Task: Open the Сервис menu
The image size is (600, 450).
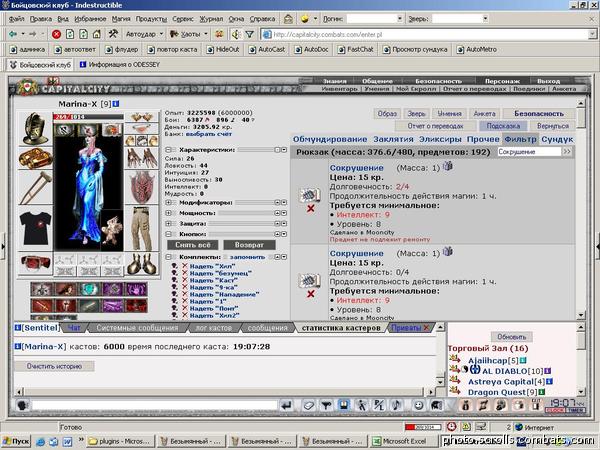Action: pyautogui.click(x=183, y=19)
